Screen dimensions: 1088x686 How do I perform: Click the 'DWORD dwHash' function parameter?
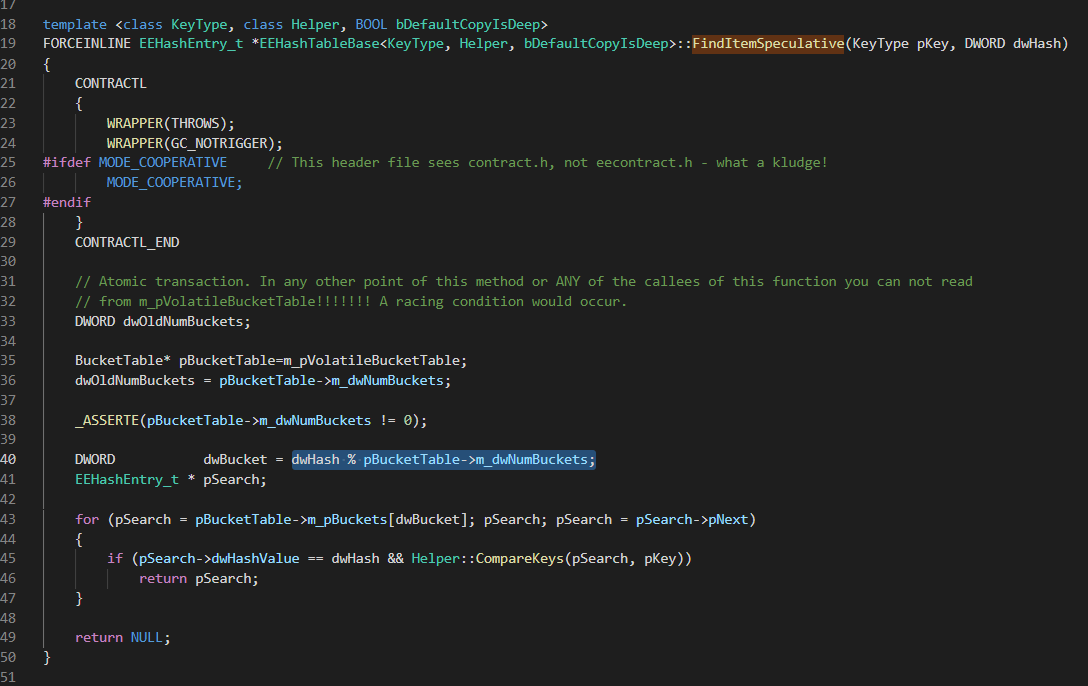[1012, 44]
